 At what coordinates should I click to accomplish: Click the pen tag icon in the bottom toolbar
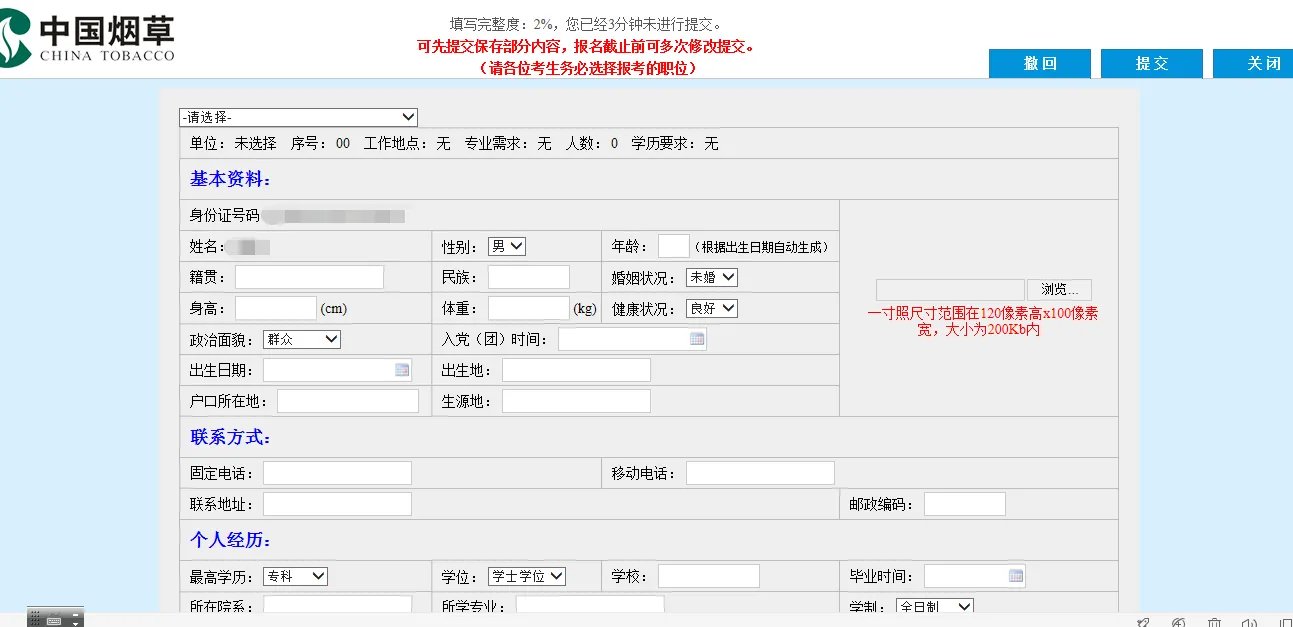1143,622
